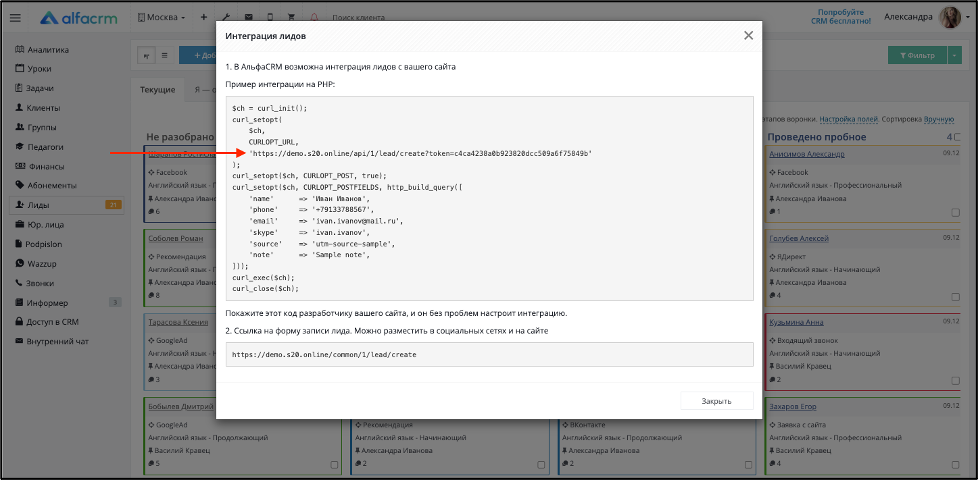
Task: Open Лиды in sidebar
Action: click(67, 205)
